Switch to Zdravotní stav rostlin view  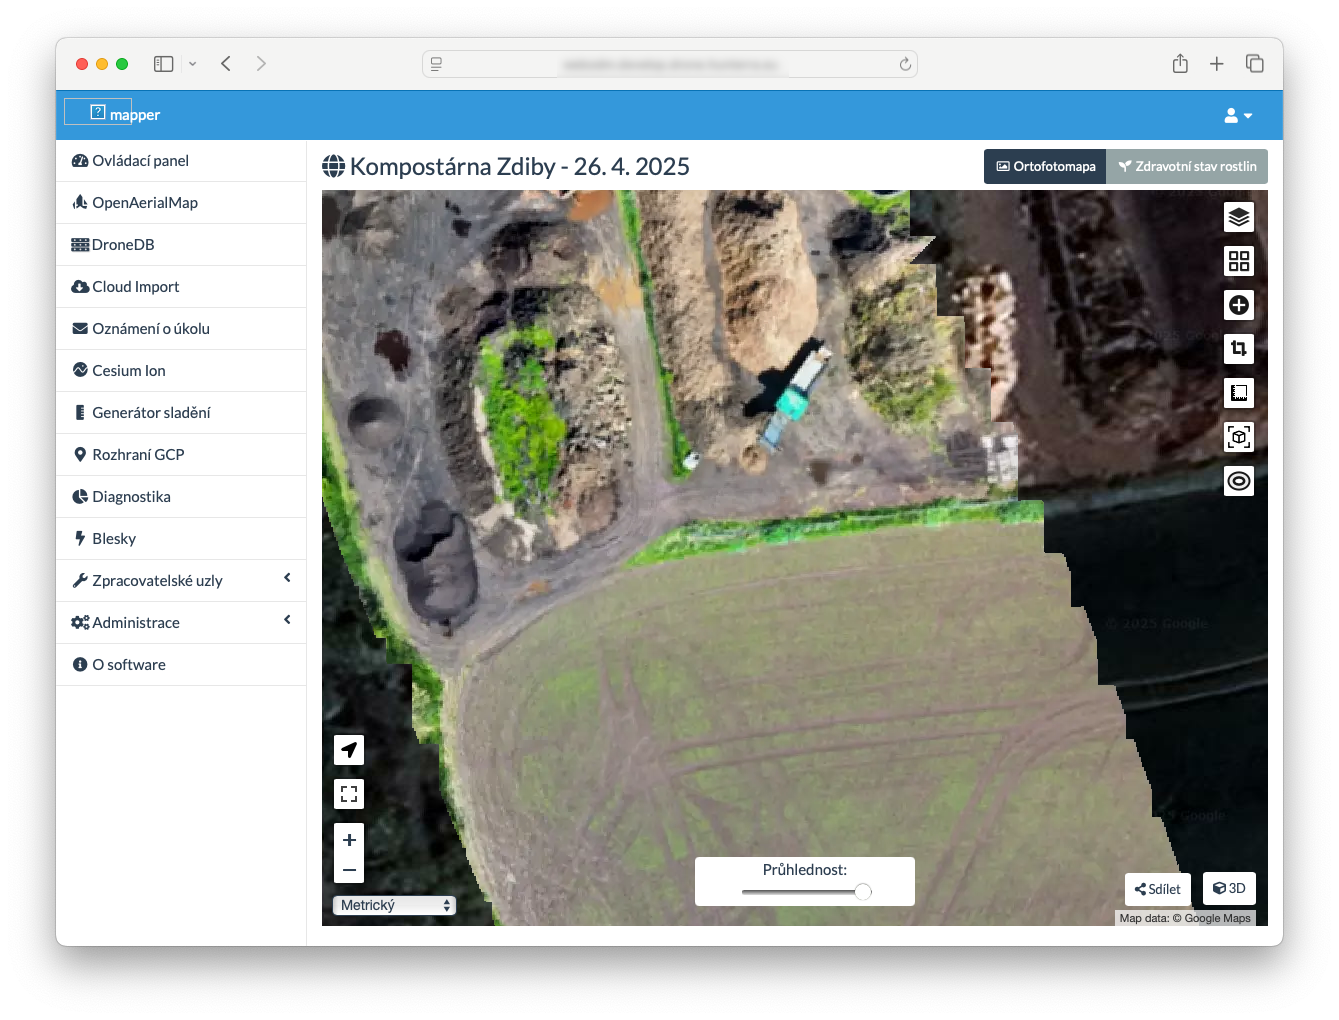(1187, 167)
